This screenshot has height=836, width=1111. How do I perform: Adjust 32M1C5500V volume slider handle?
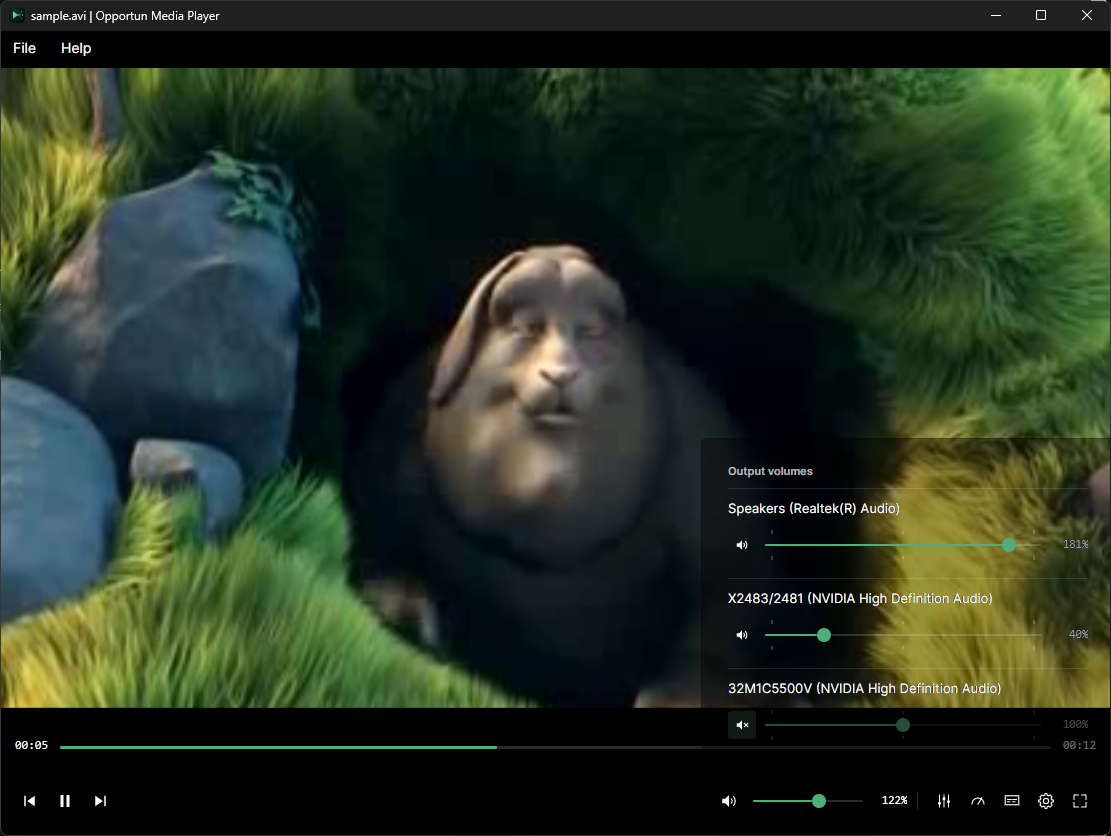pyautogui.click(x=903, y=725)
